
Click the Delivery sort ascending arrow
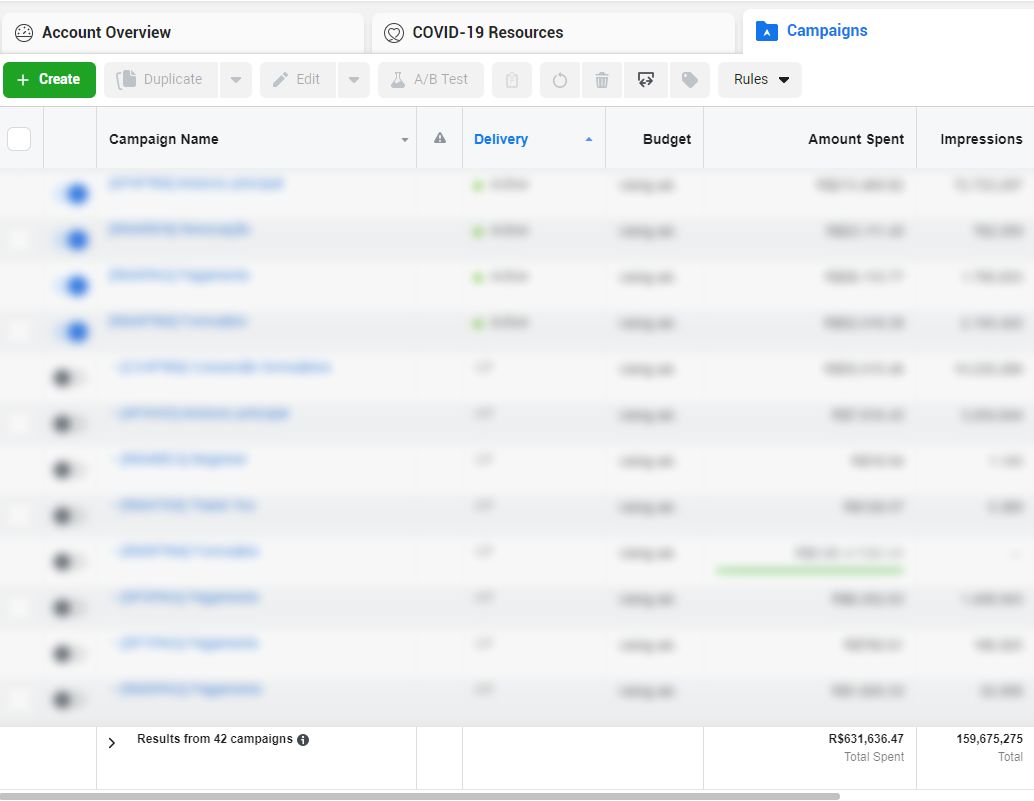coord(589,139)
